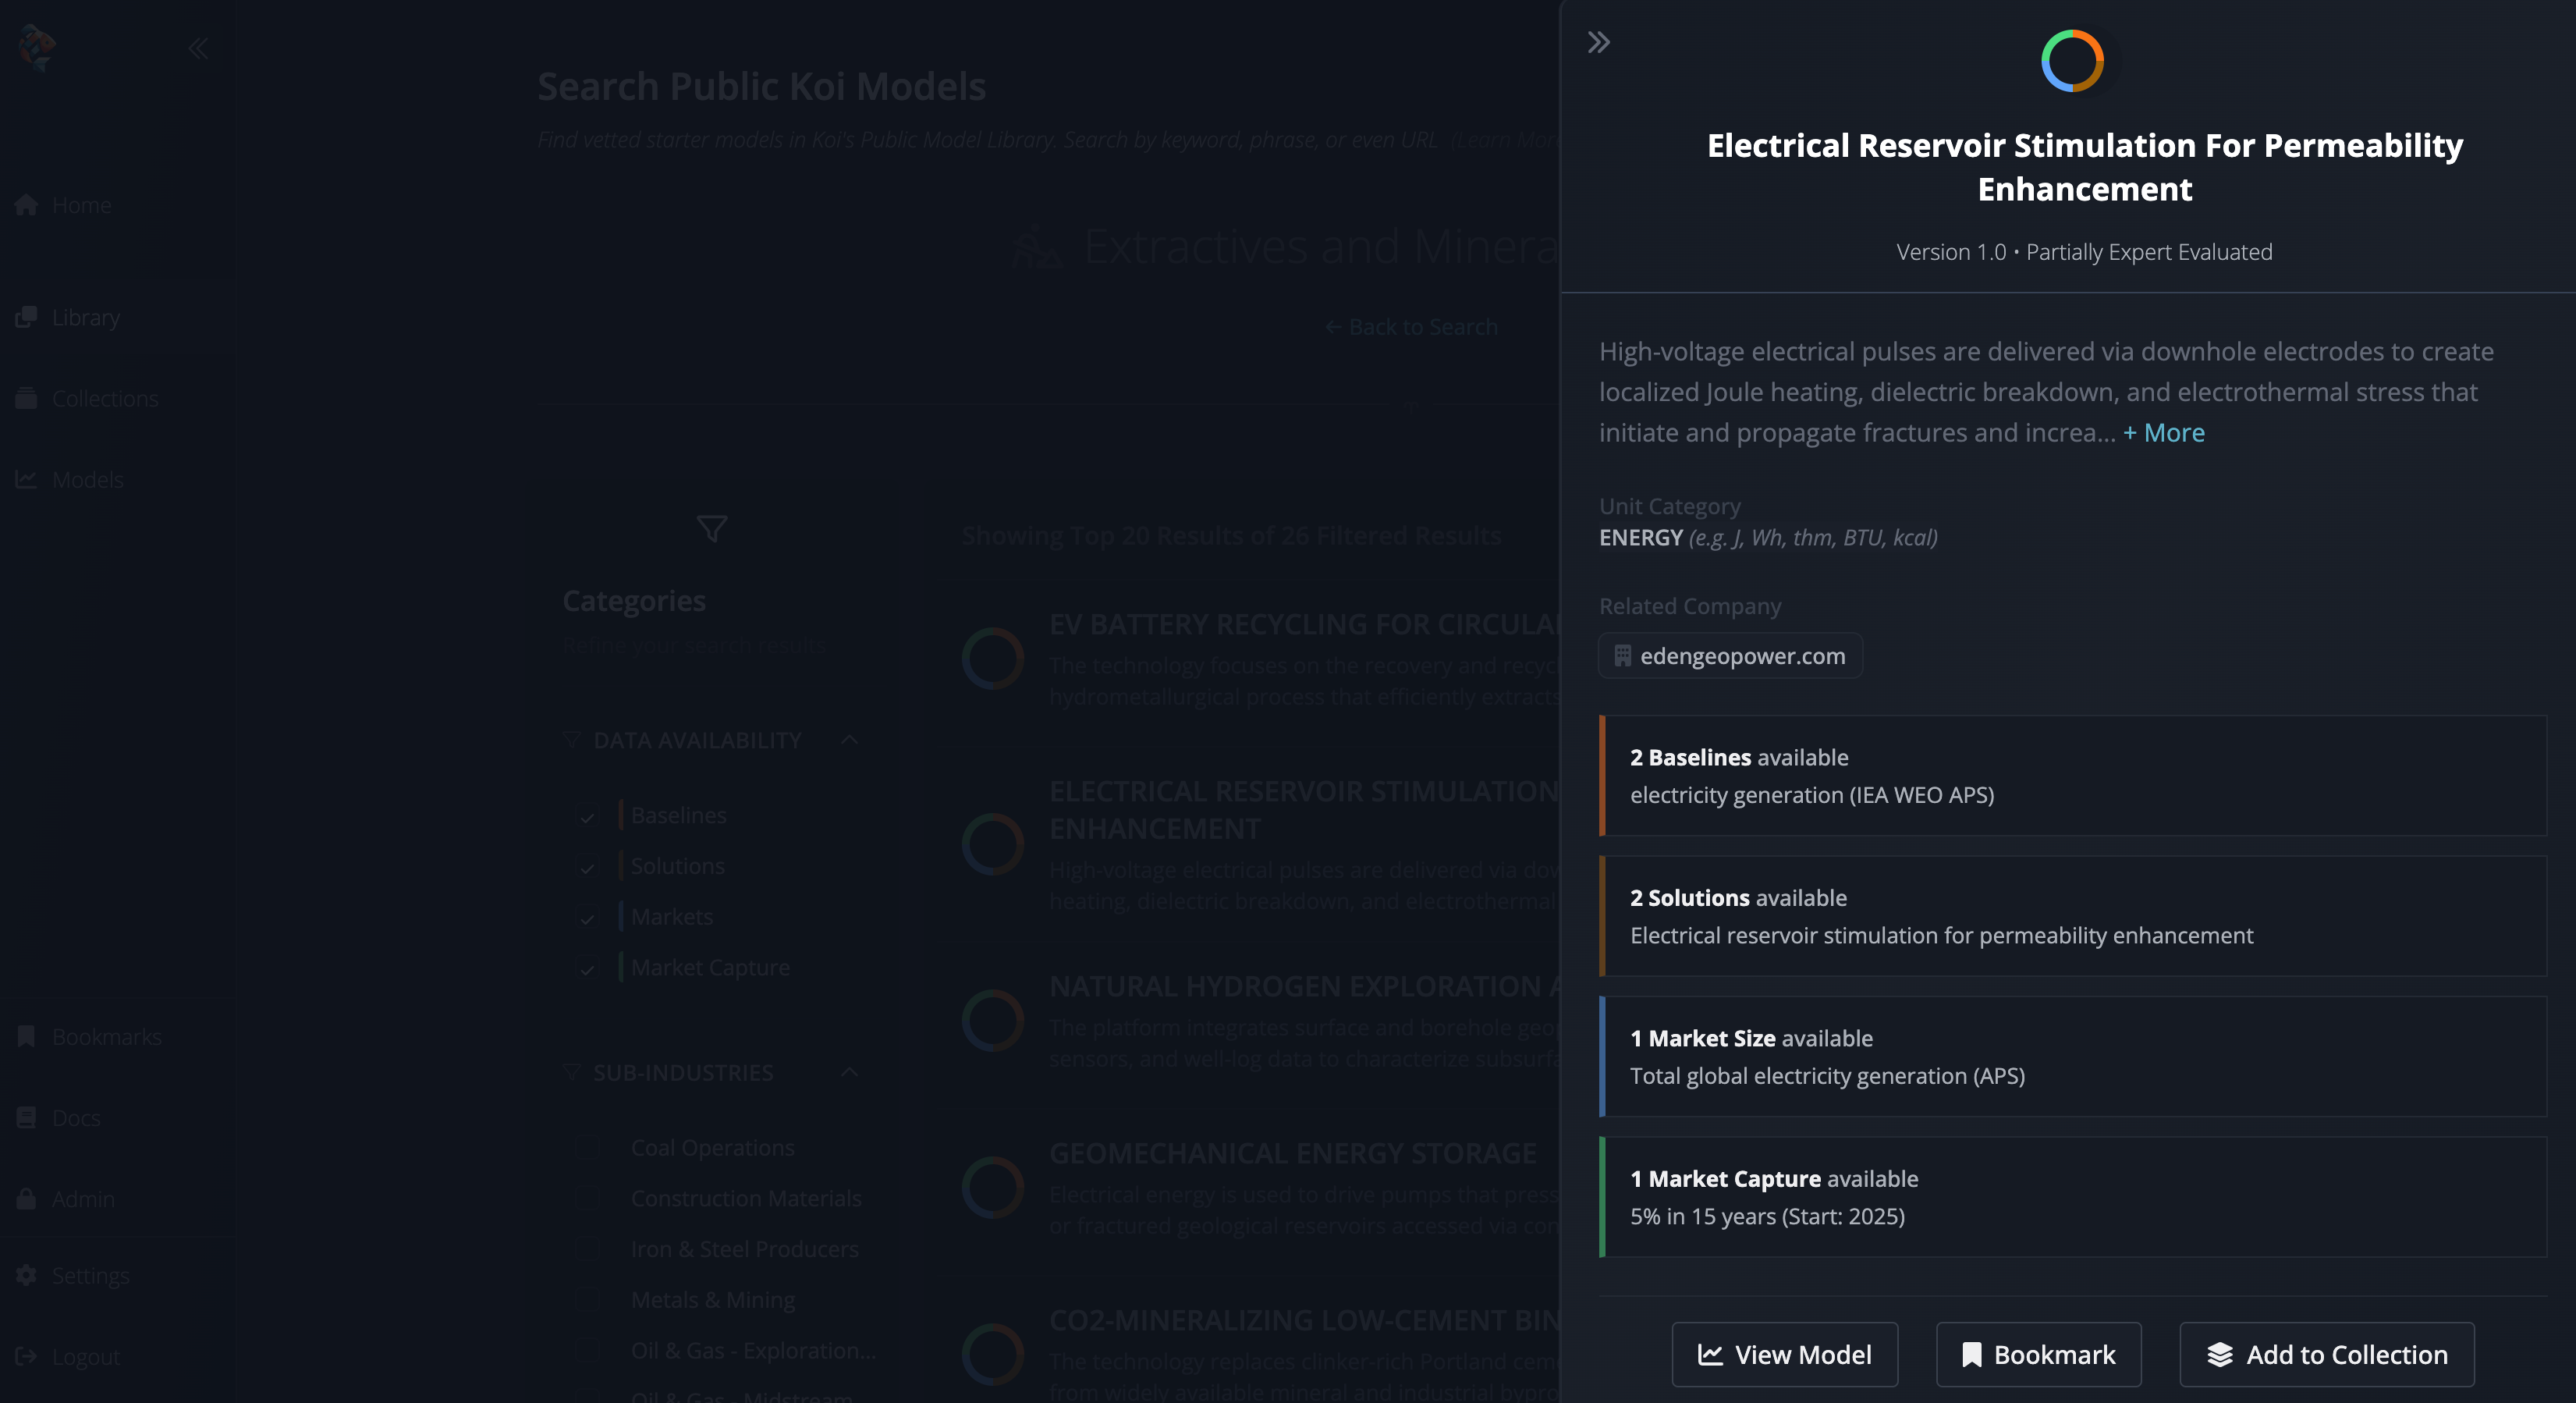Click funnel icon beside SUB-INDUSTRIES
2576x1403 pixels.
coord(571,1073)
